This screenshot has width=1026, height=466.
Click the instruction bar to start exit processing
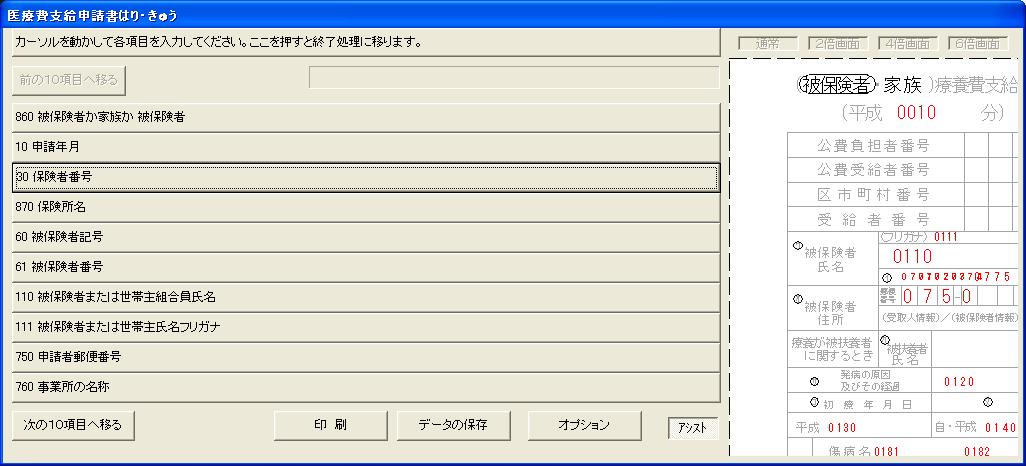(365, 43)
